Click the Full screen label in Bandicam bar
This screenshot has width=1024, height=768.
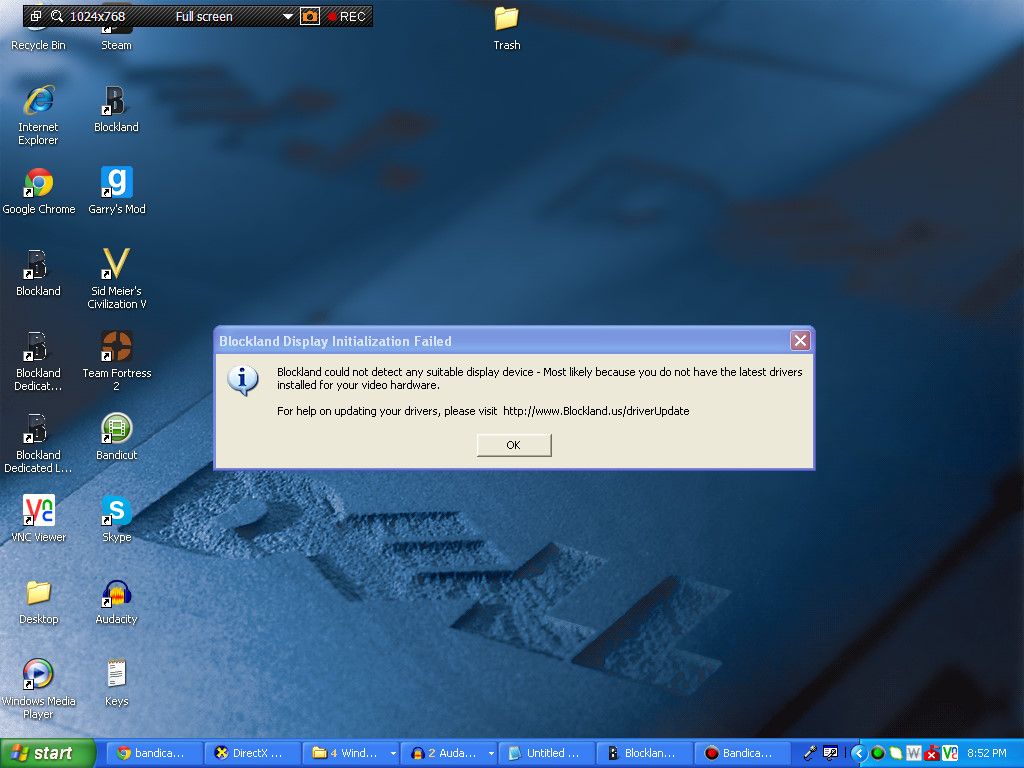point(204,16)
